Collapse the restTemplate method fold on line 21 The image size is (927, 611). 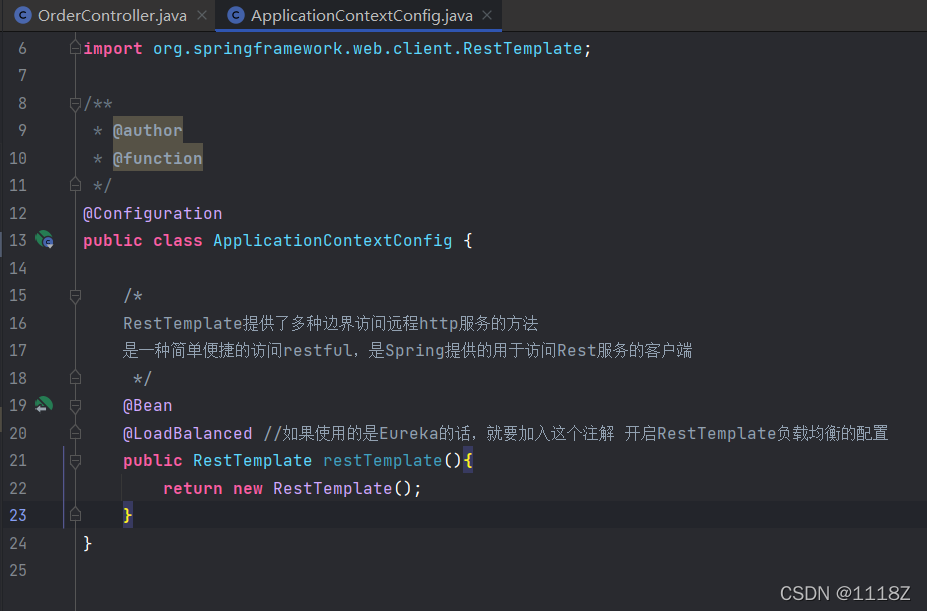pos(75,461)
